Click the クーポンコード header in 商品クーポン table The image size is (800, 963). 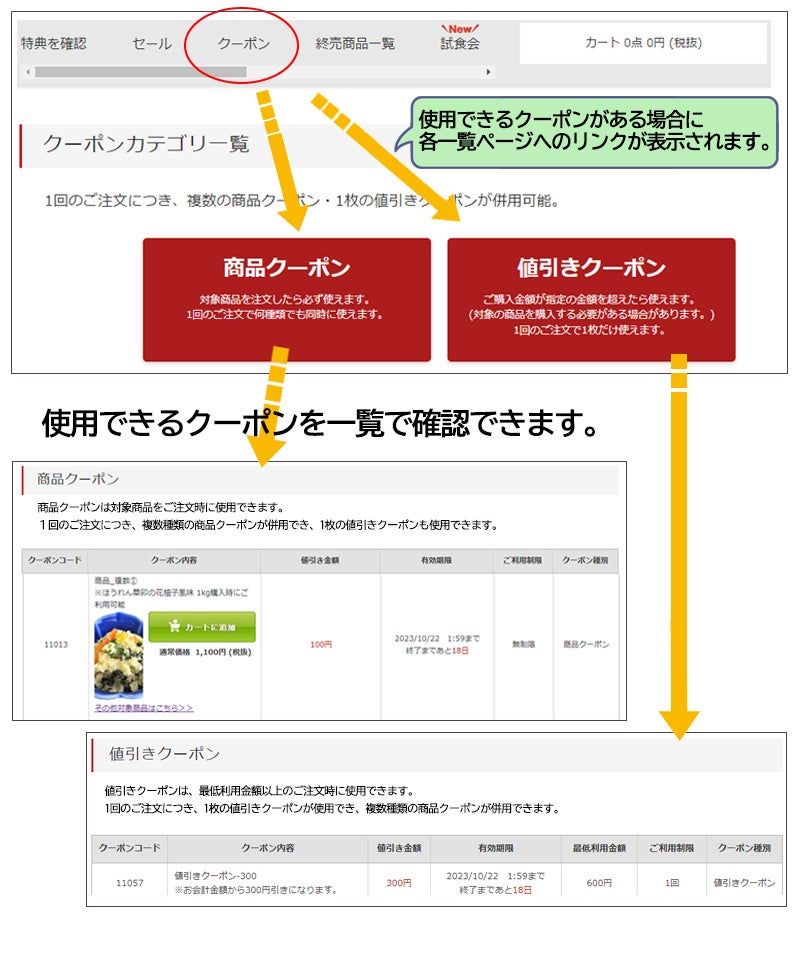coord(55,560)
